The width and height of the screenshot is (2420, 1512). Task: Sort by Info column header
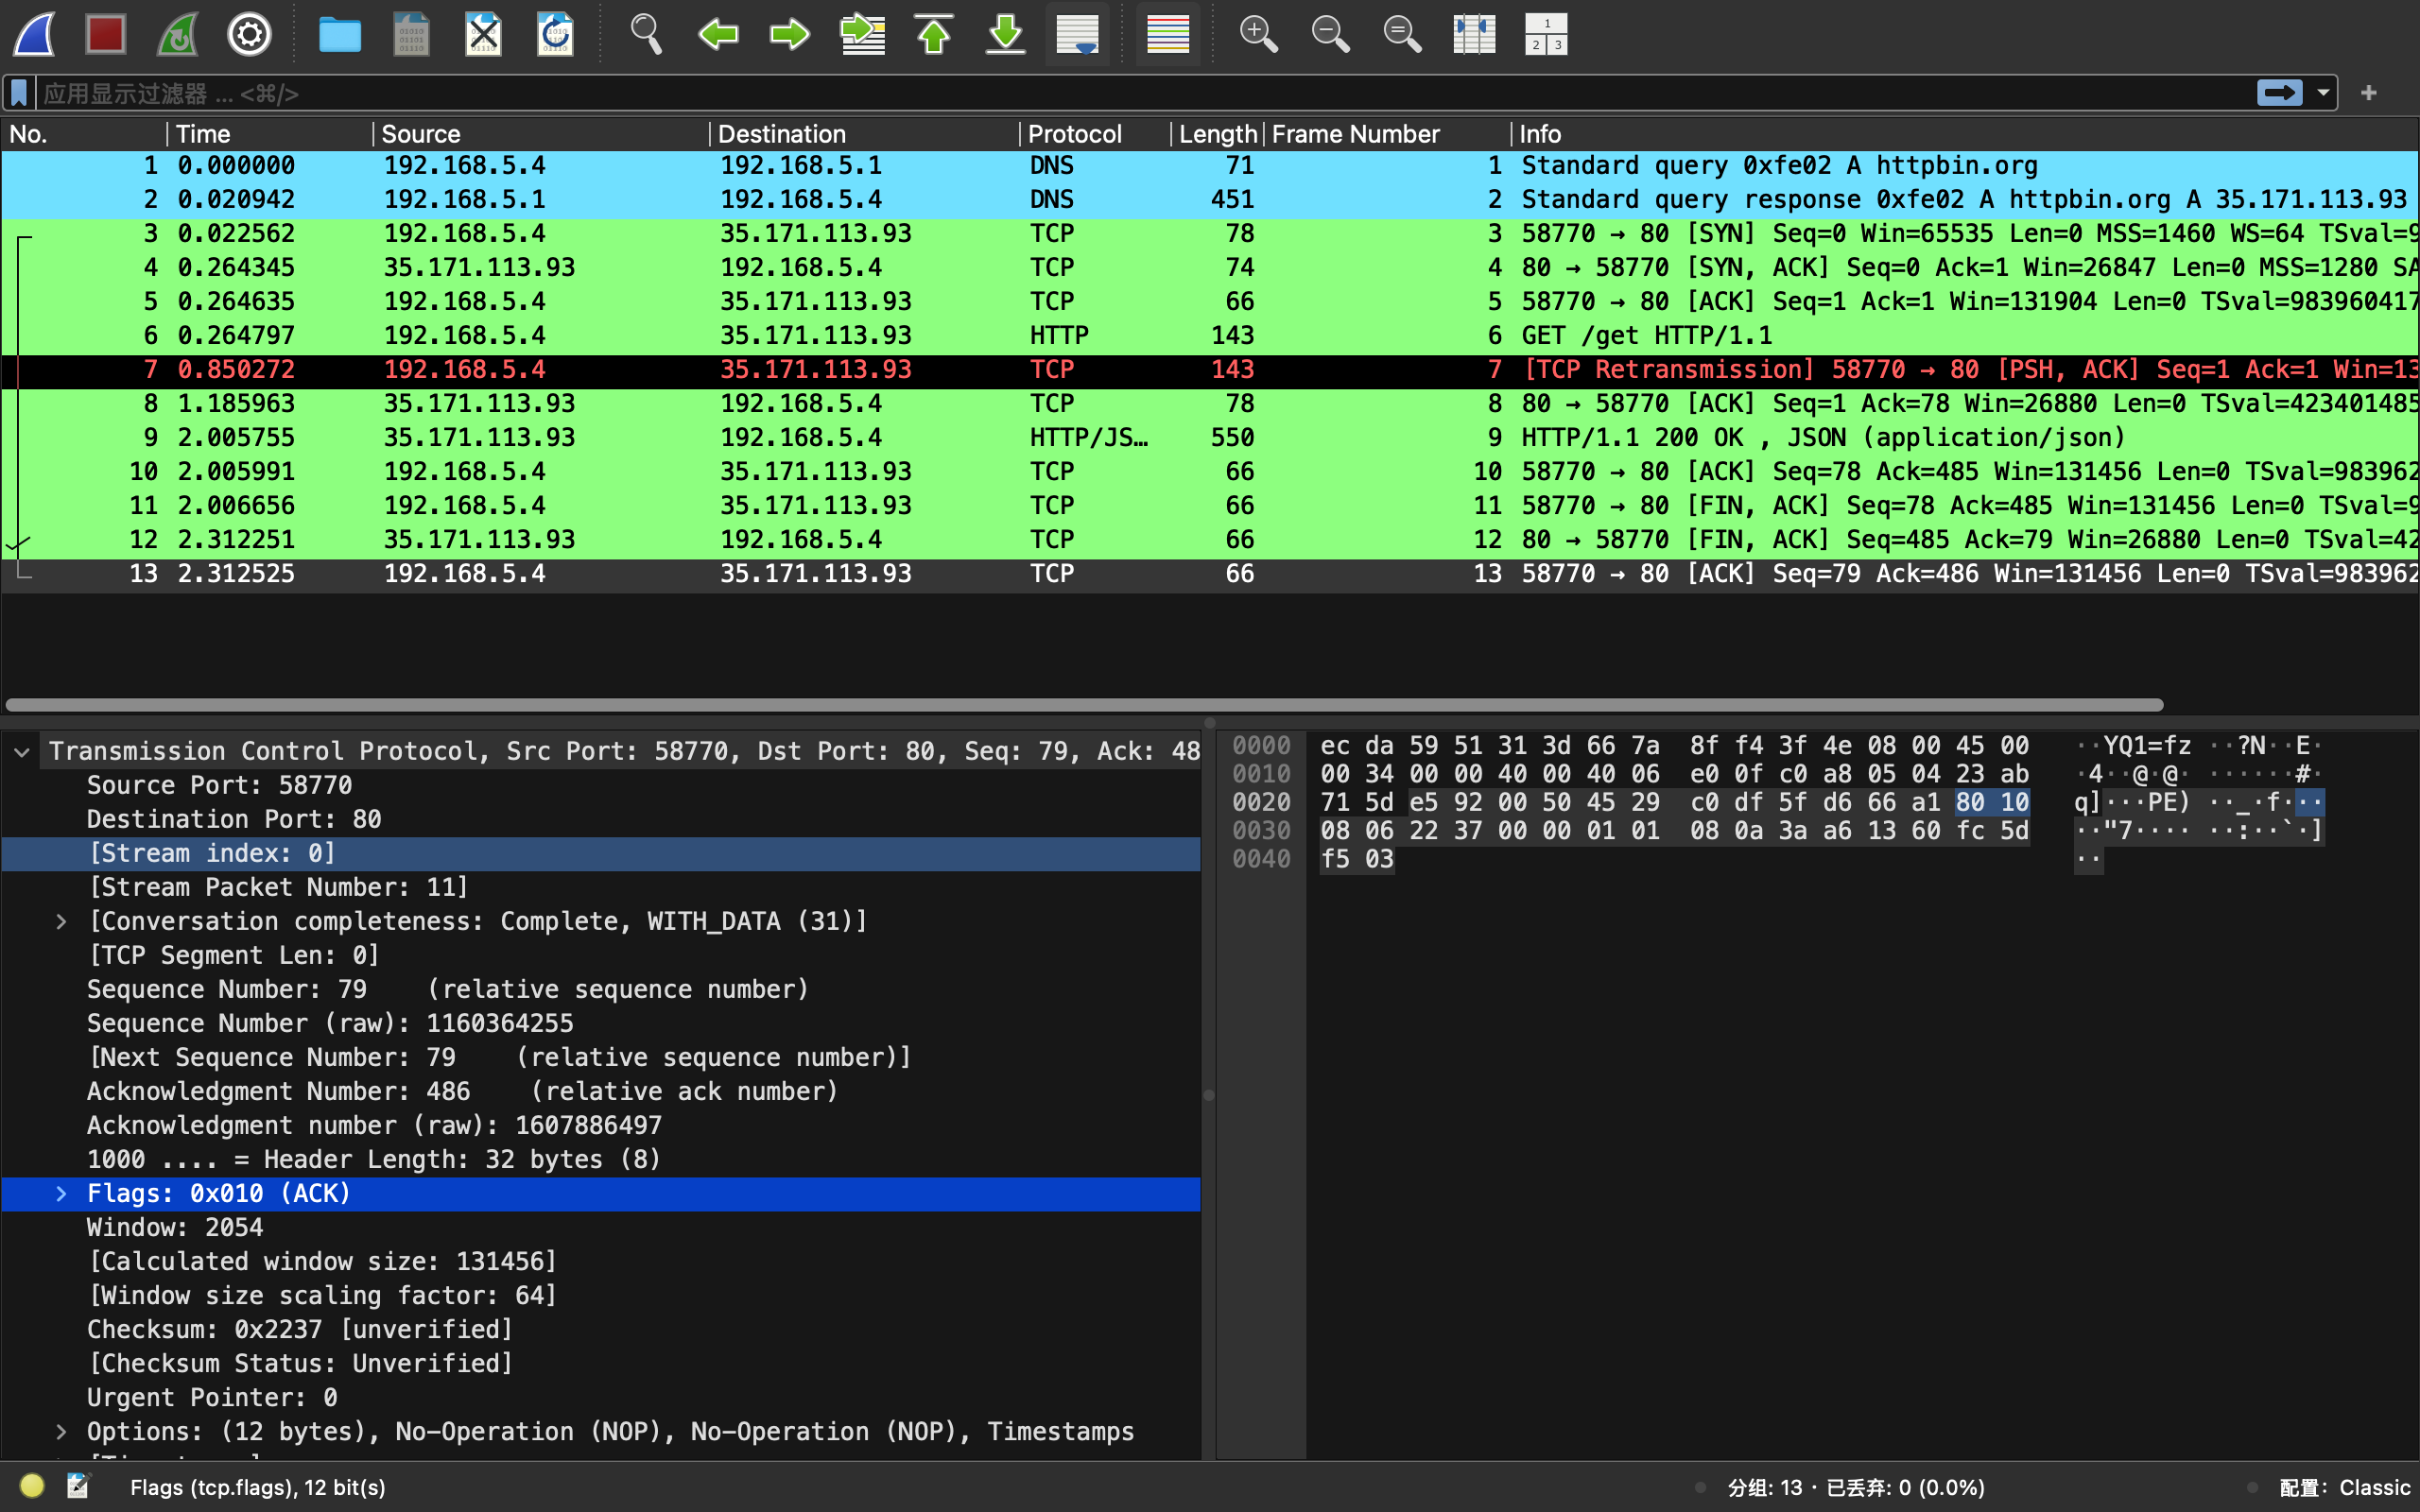1965,134
